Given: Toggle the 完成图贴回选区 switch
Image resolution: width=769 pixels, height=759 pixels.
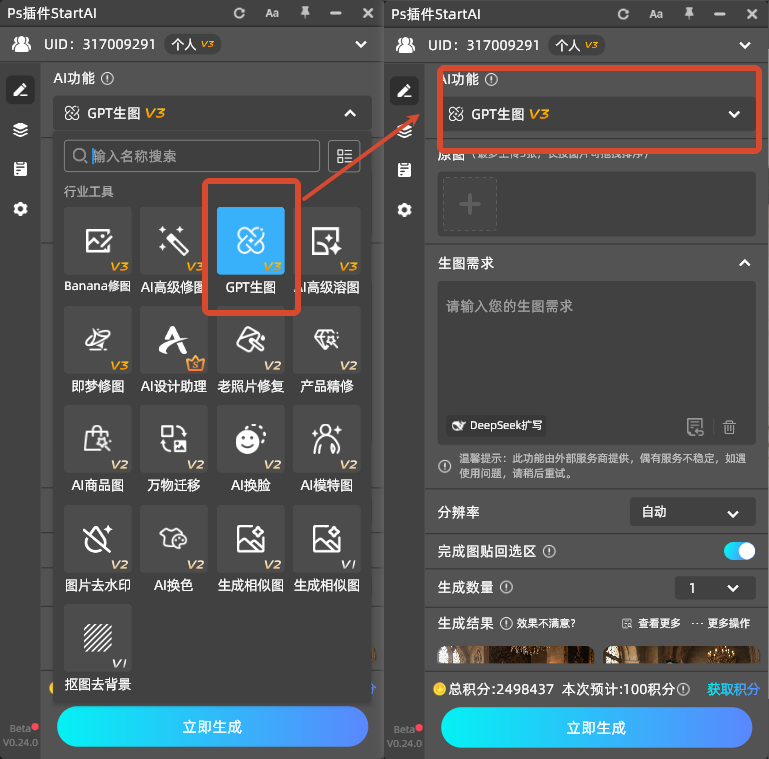Looking at the screenshot, I should point(739,551).
